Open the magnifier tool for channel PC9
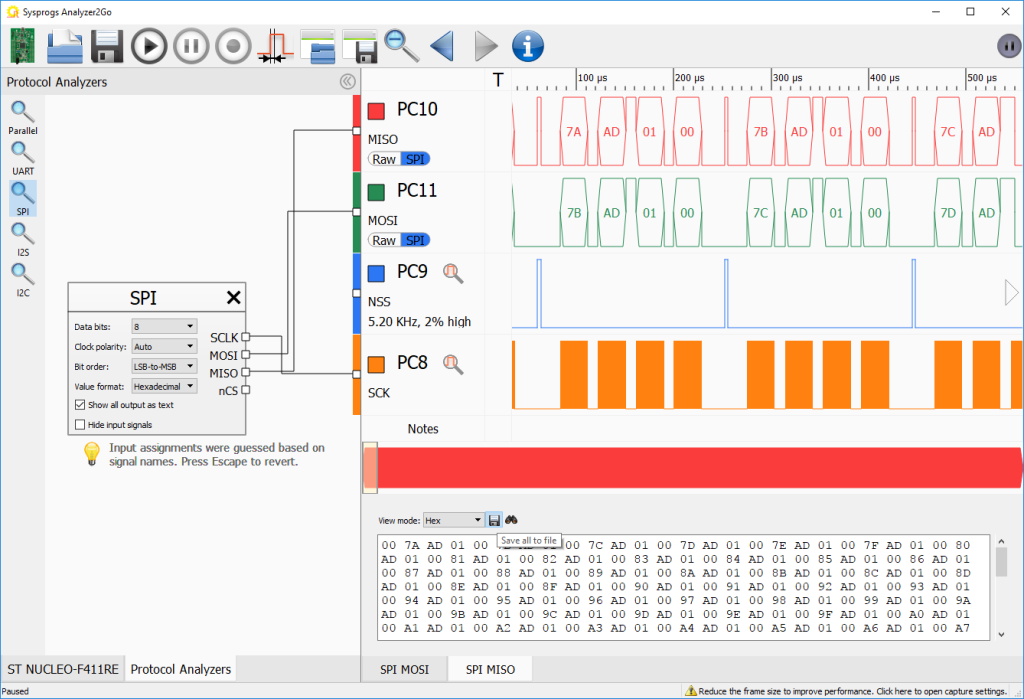This screenshot has width=1024, height=699. tap(453, 272)
